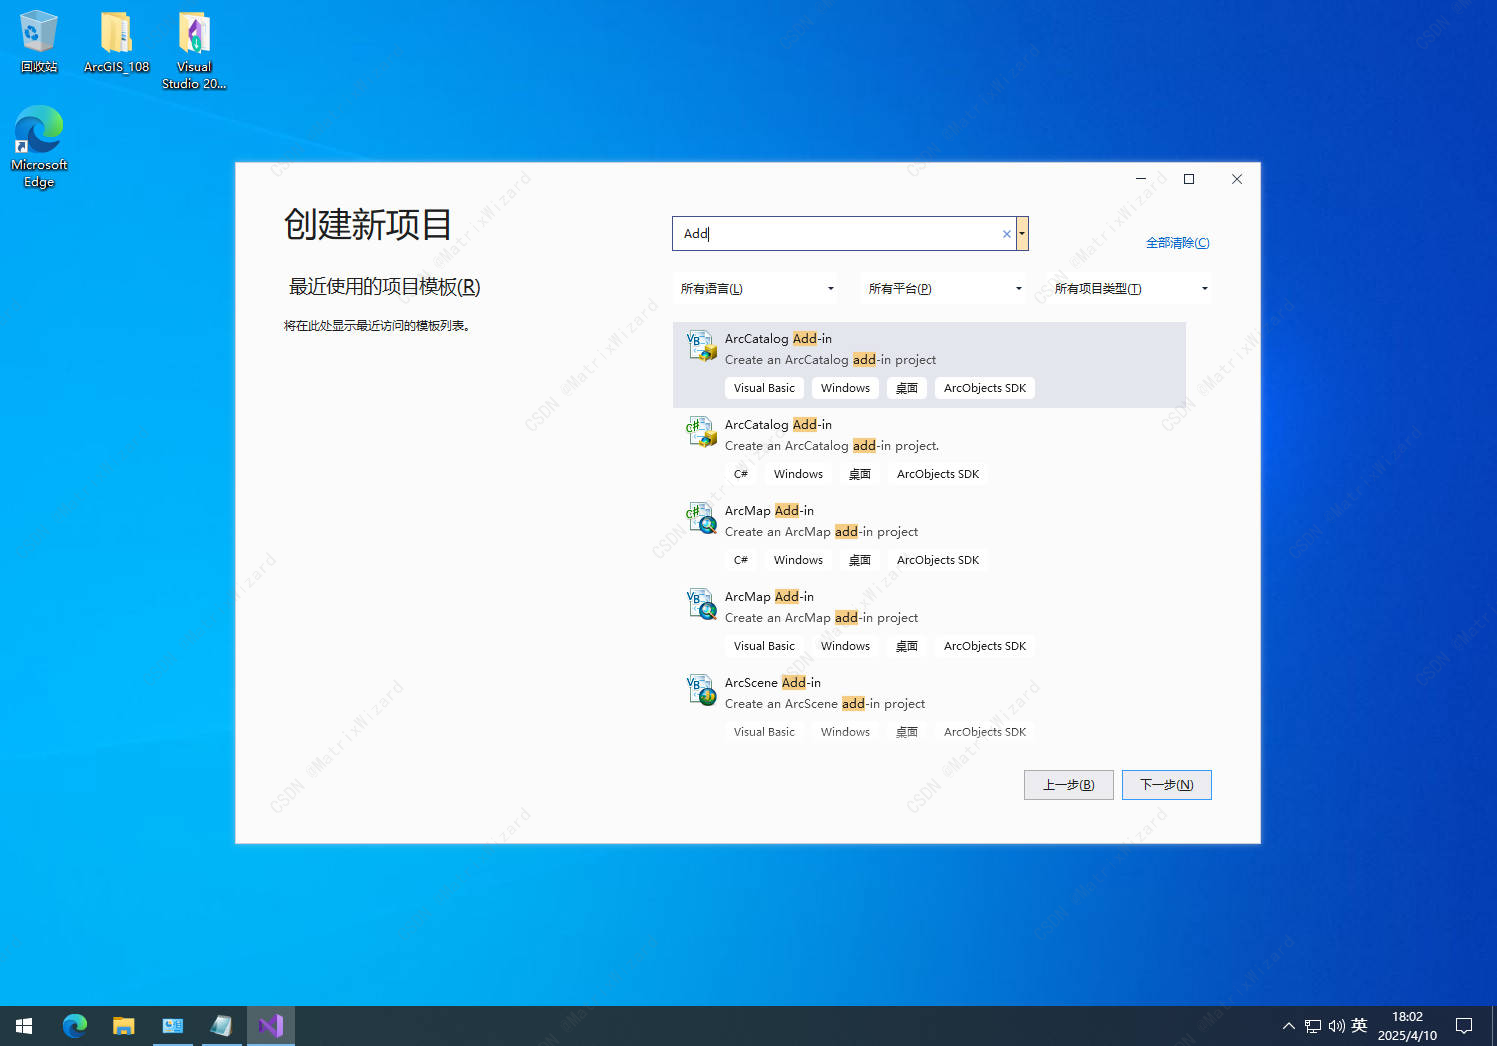Click the Visual Basic tag under ArcMap Add-in
Image resolution: width=1497 pixels, height=1046 pixels.
[x=764, y=646]
